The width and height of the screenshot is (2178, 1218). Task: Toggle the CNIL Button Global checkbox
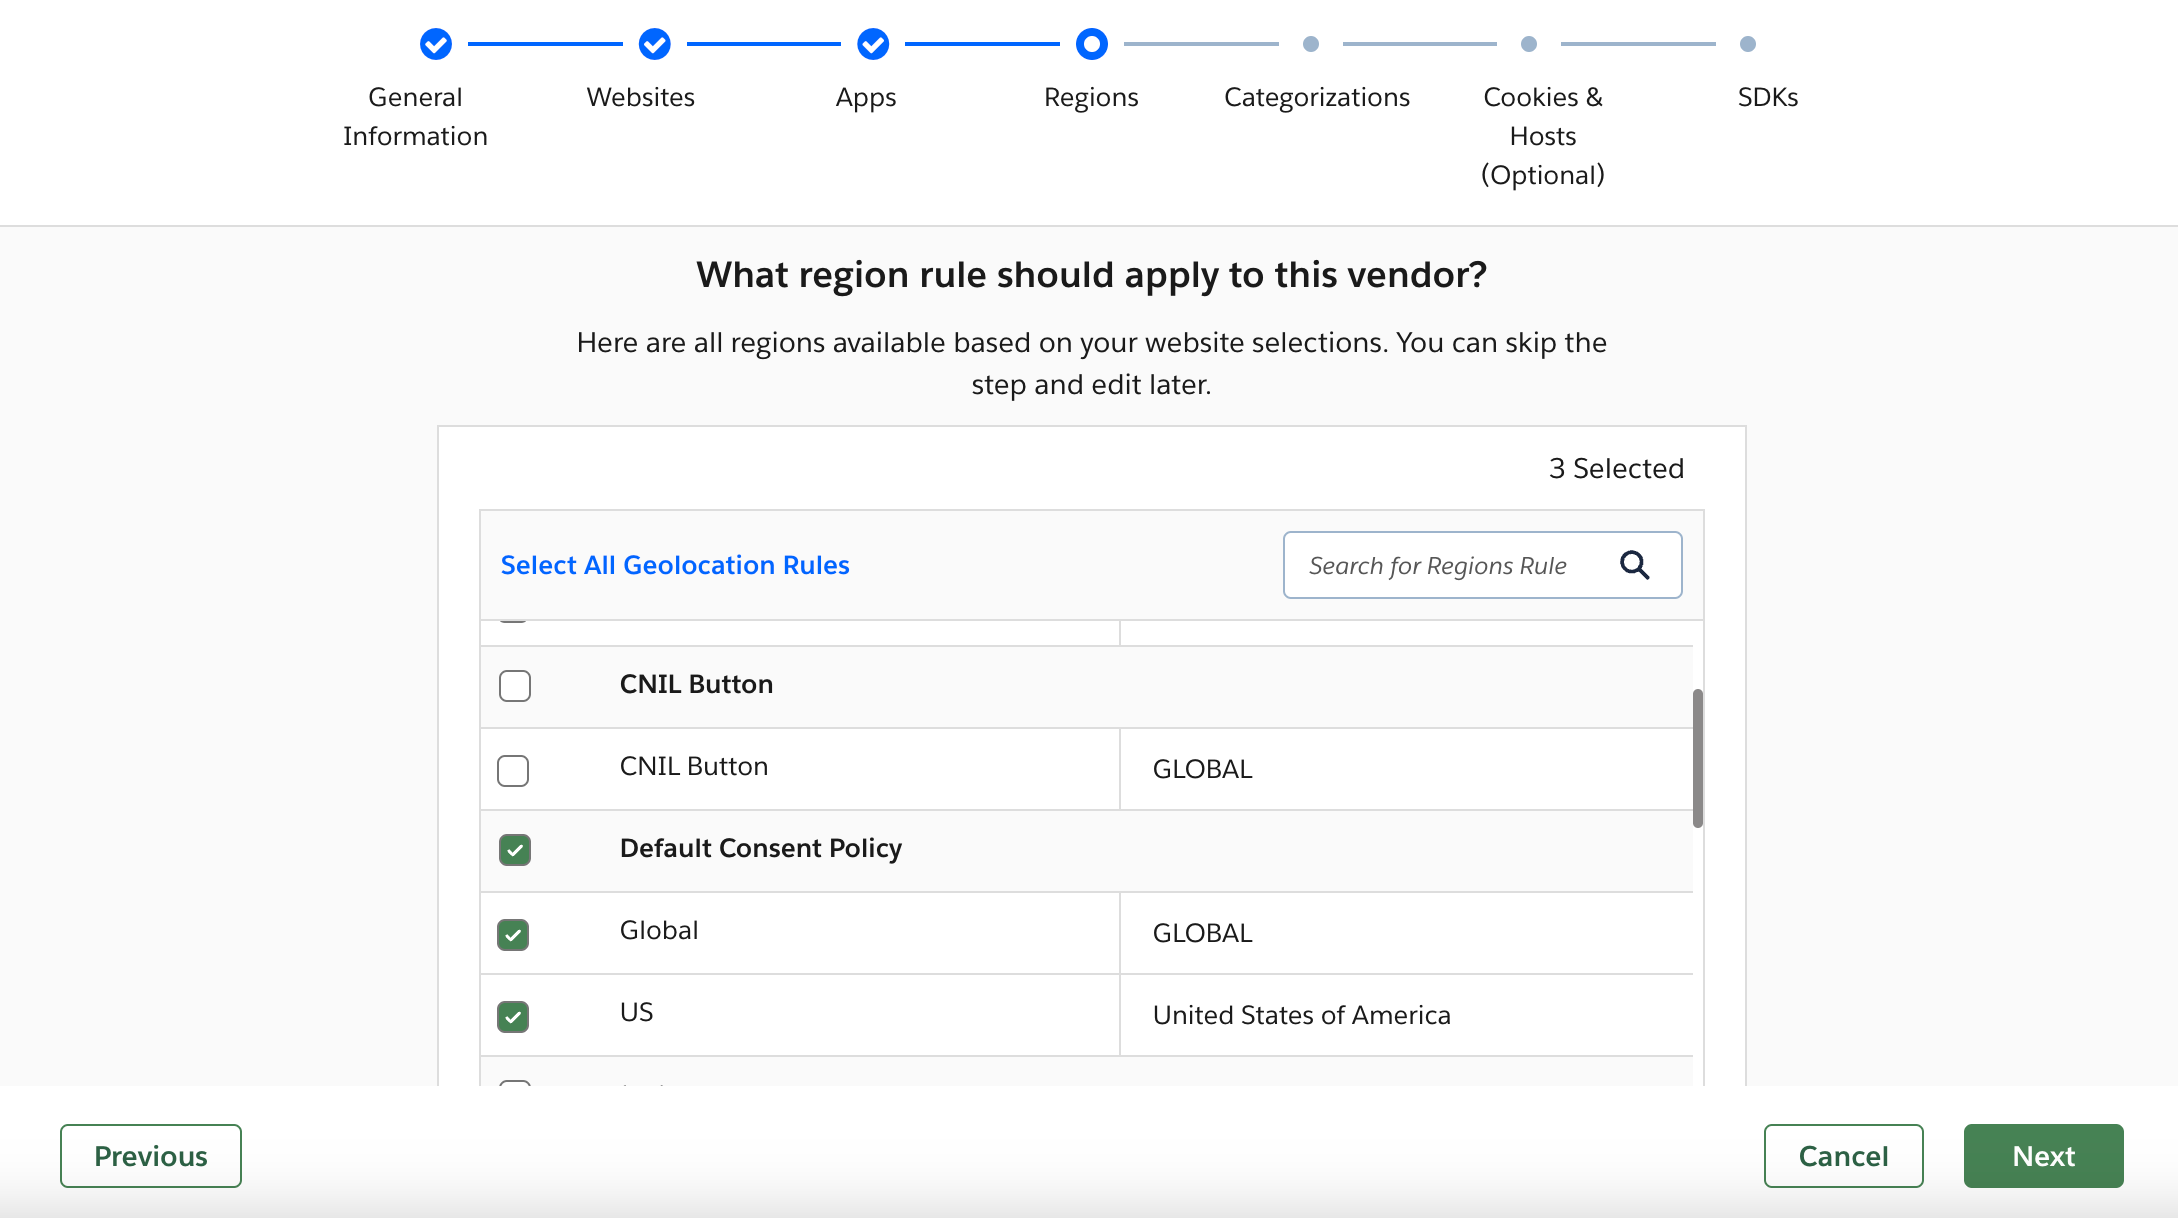click(513, 768)
